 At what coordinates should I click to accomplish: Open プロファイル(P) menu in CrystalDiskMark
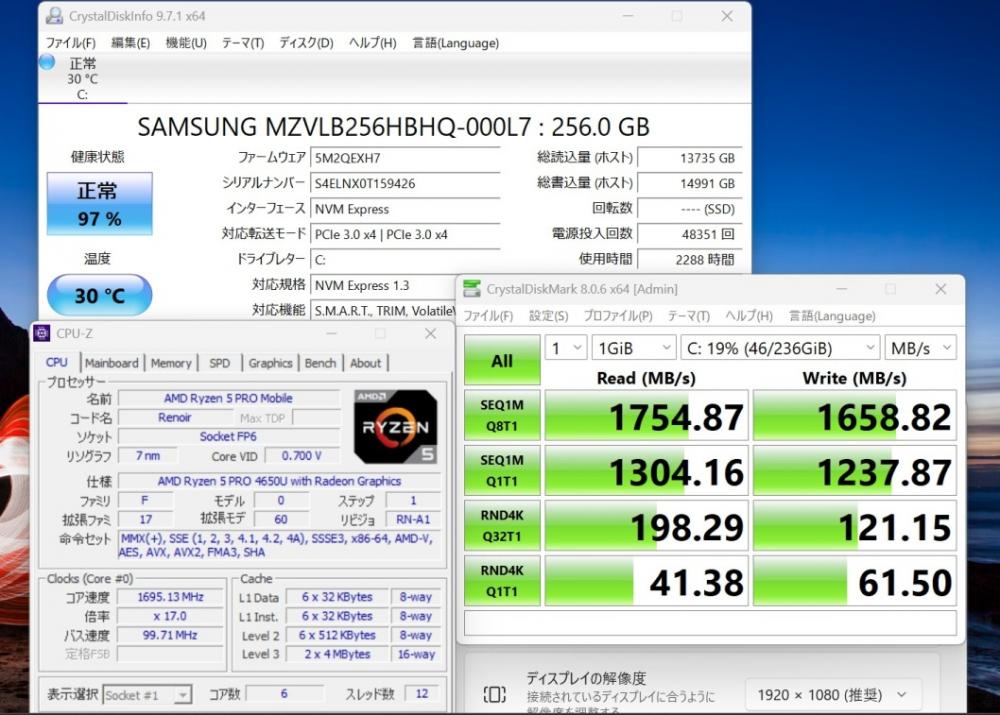(x=618, y=316)
